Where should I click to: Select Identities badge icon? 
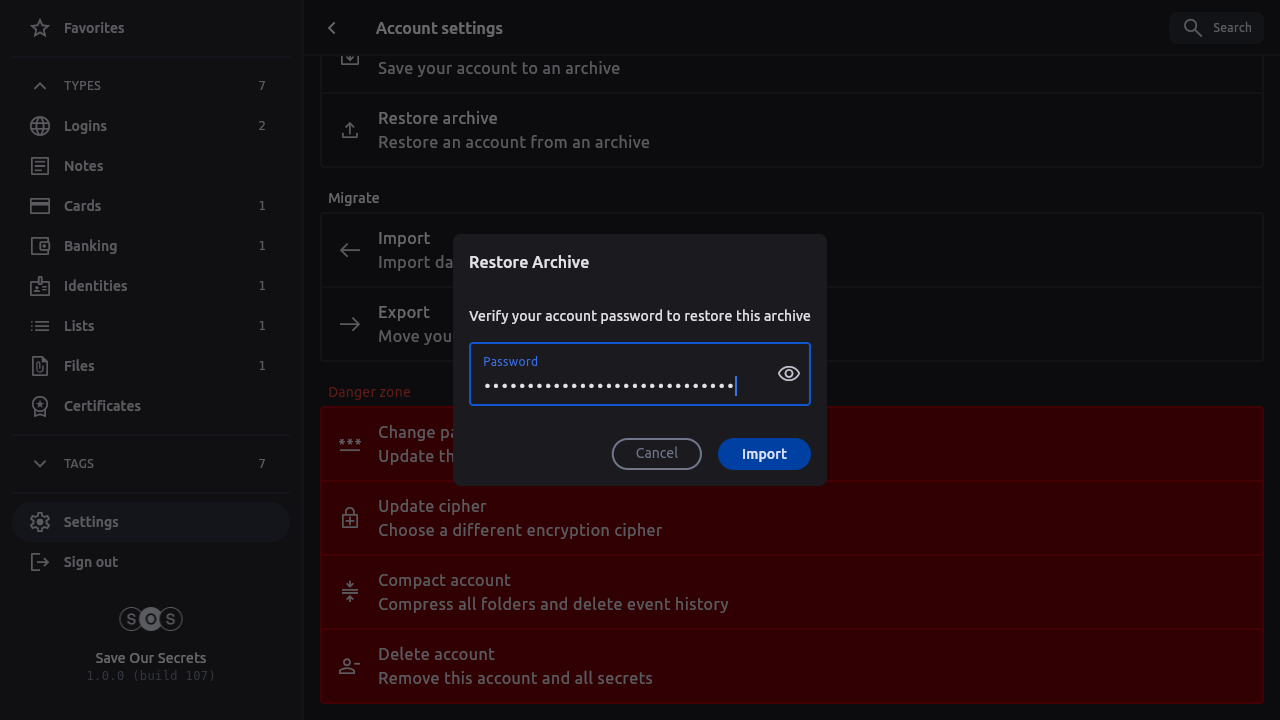[x=40, y=286]
